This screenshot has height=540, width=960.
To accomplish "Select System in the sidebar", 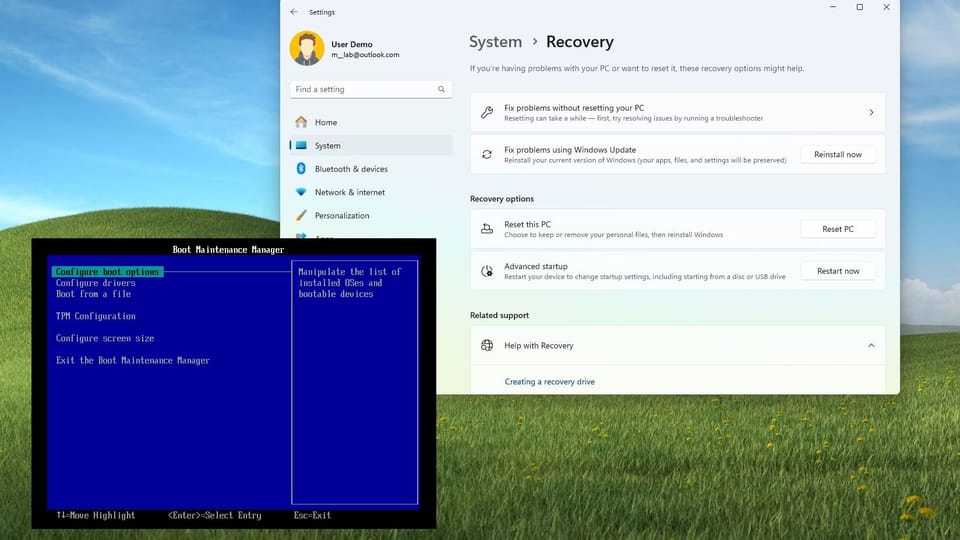I will [x=370, y=146].
